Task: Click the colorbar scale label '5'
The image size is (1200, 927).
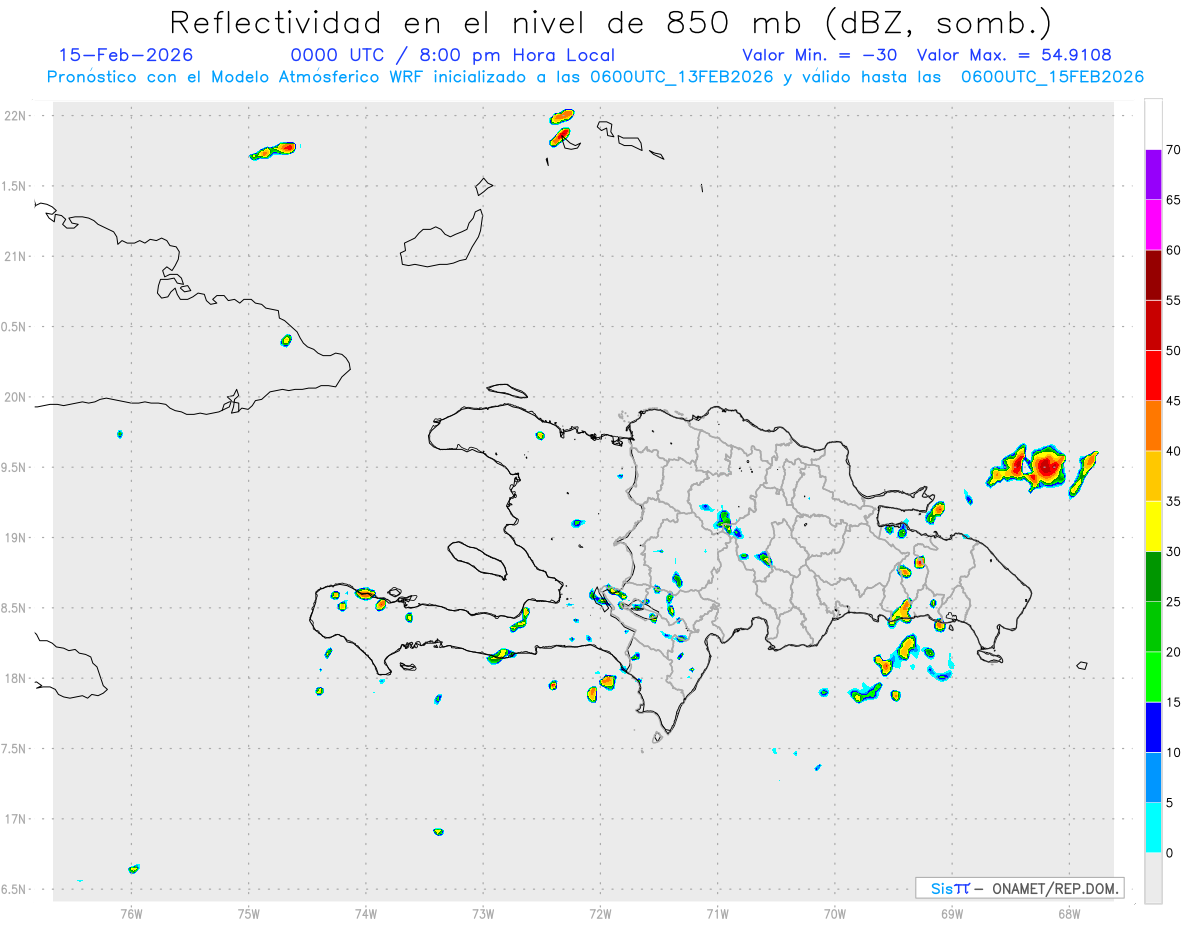Action: (x=1170, y=803)
